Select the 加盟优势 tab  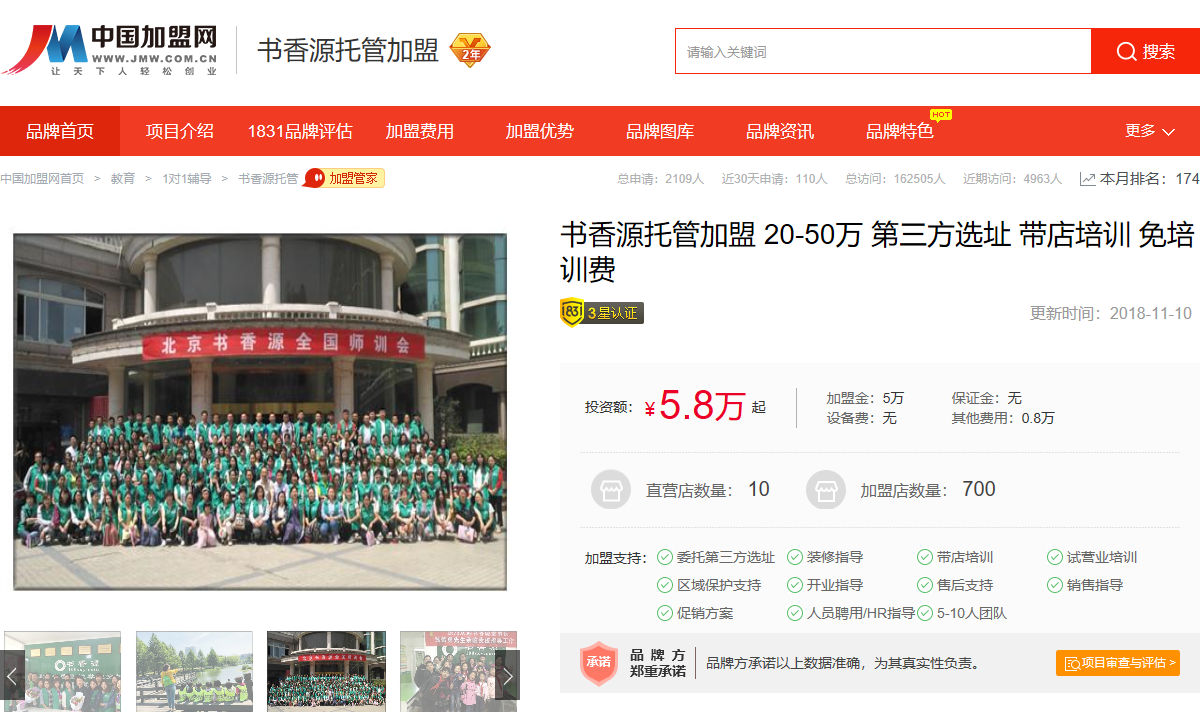tap(540, 131)
